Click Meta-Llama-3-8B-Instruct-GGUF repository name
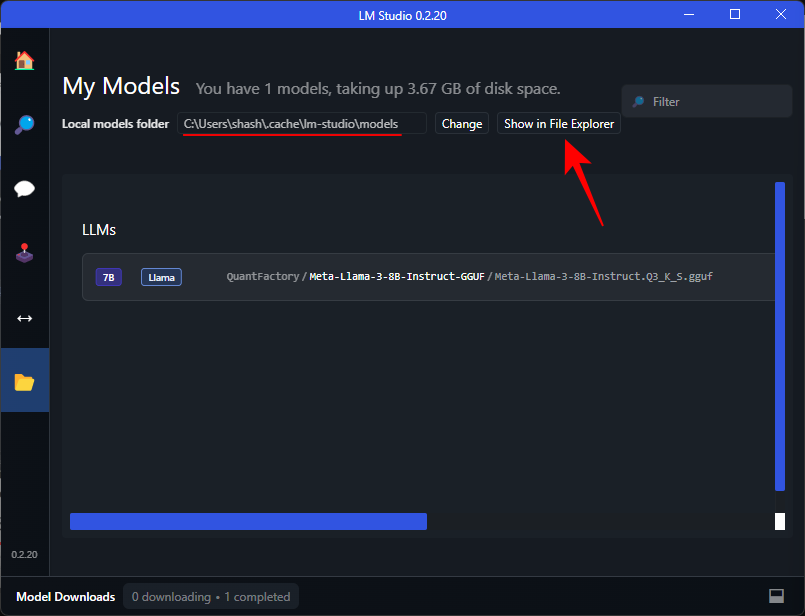 397,277
